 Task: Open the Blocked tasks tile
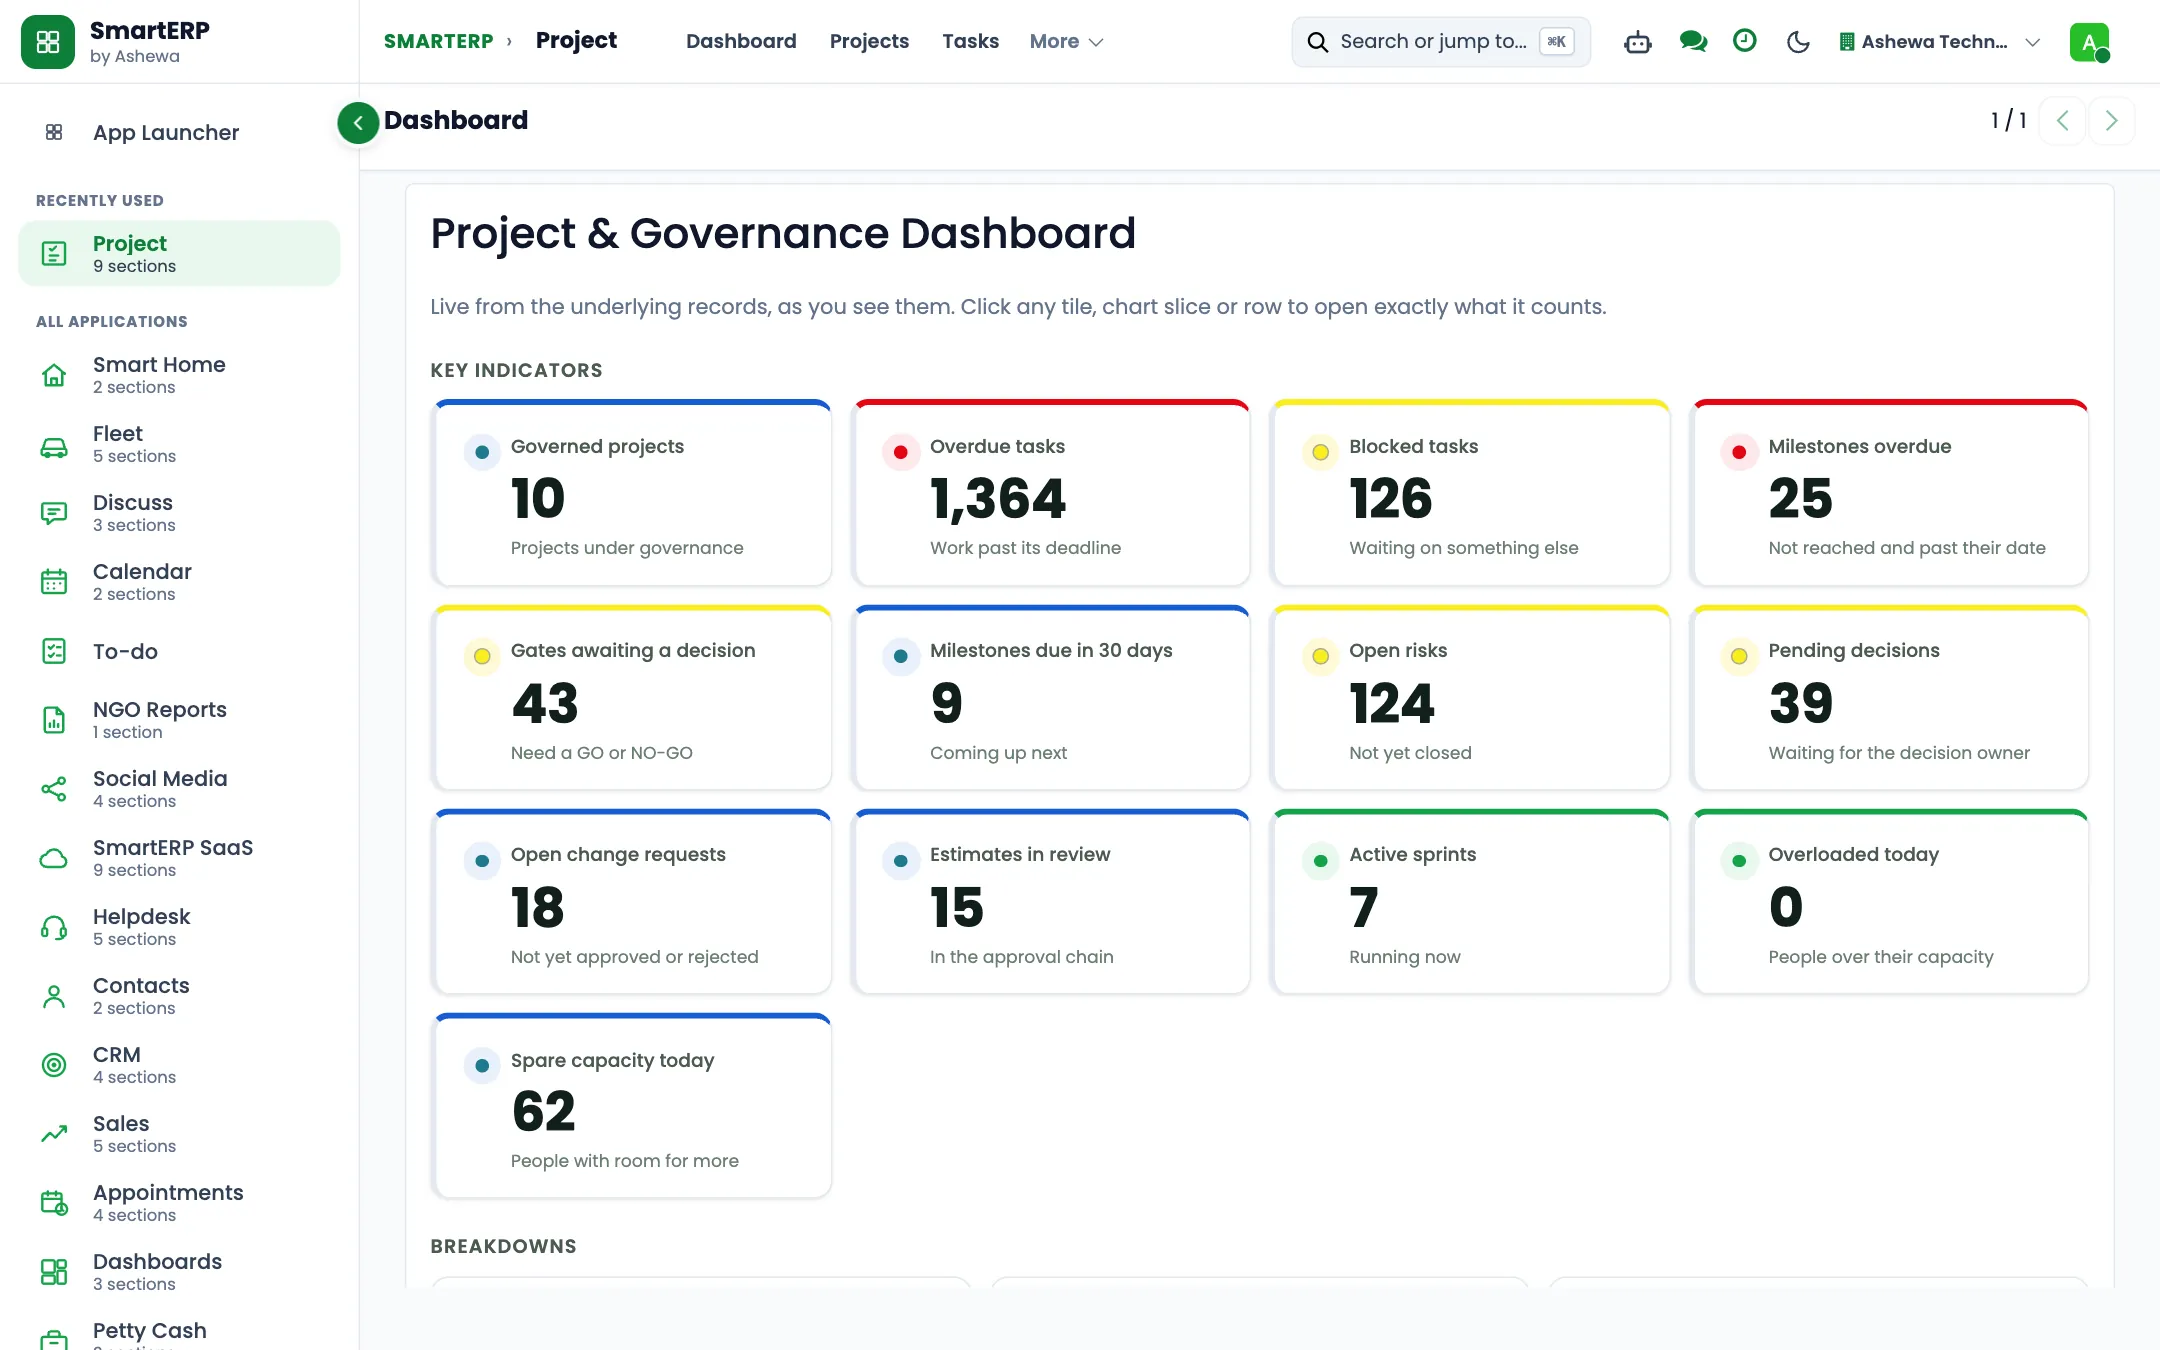(x=1470, y=493)
